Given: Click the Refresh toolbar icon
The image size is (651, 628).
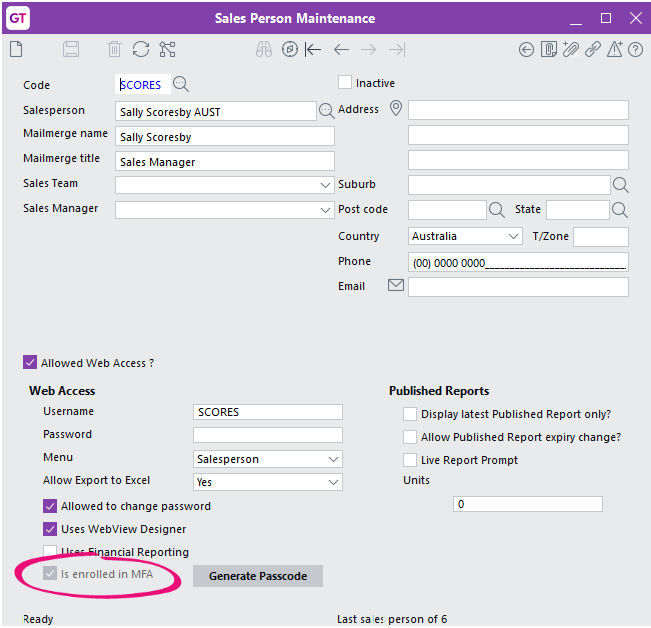Looking at the screenshot, I should point(141,49).
